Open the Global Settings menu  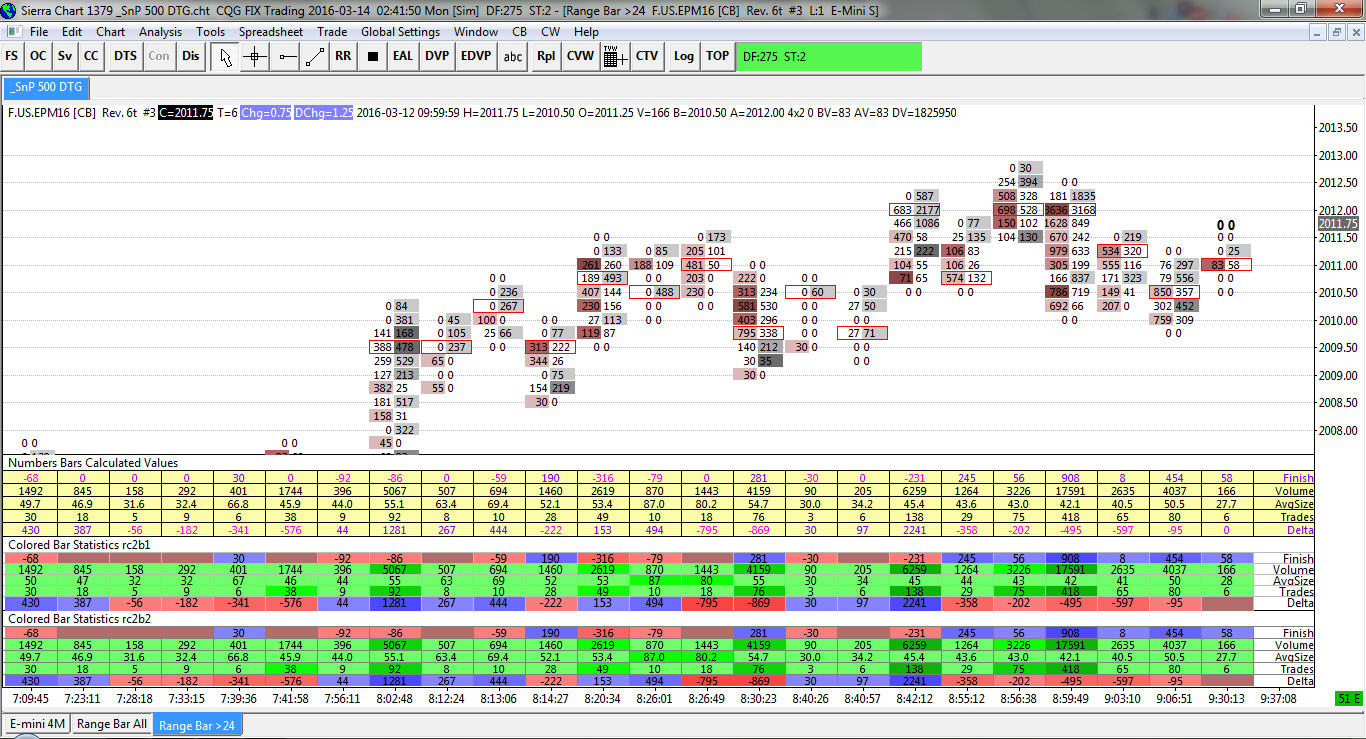pos(400,32)
